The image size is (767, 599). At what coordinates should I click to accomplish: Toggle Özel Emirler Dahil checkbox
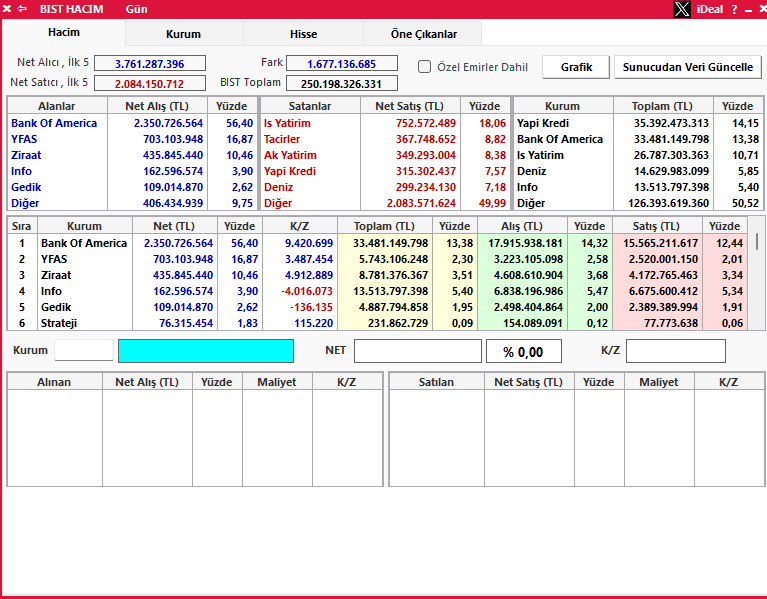pos(425,67)
